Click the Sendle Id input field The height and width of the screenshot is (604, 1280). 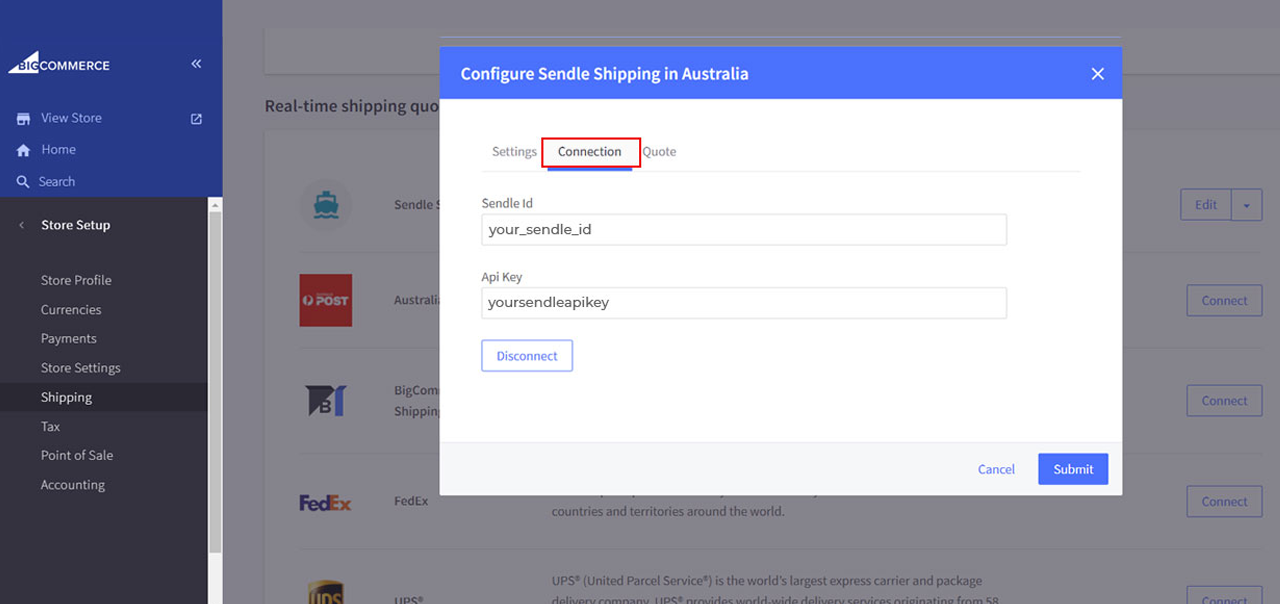point(743,229)
